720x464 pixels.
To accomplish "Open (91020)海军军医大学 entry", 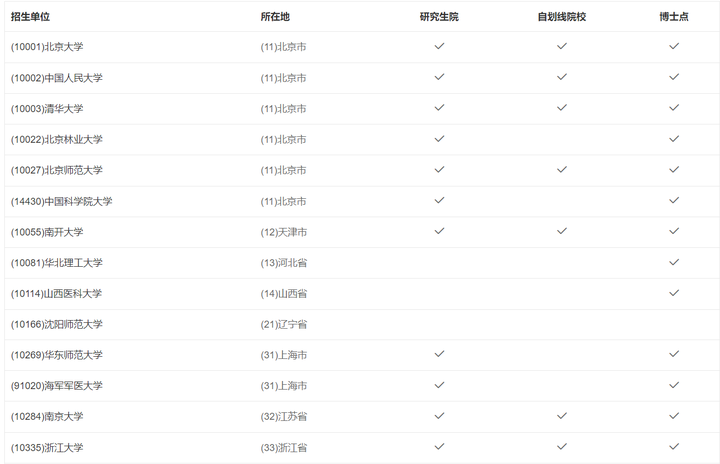I will pyautogui.click(x=56, y=386).
